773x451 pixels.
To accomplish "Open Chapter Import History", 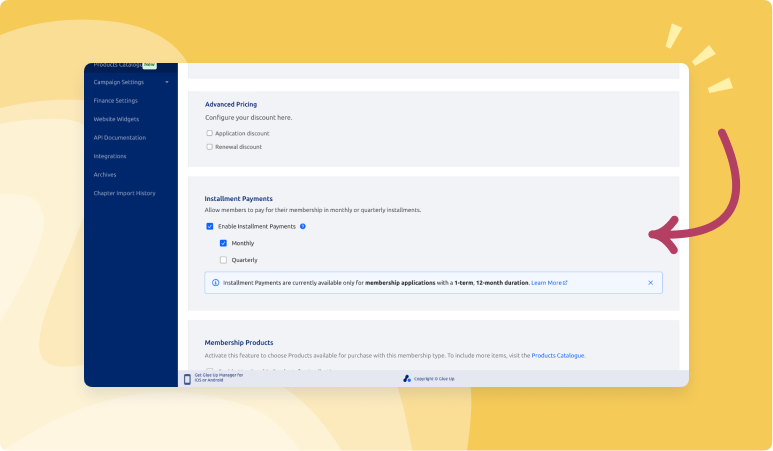I will point(124,193).
